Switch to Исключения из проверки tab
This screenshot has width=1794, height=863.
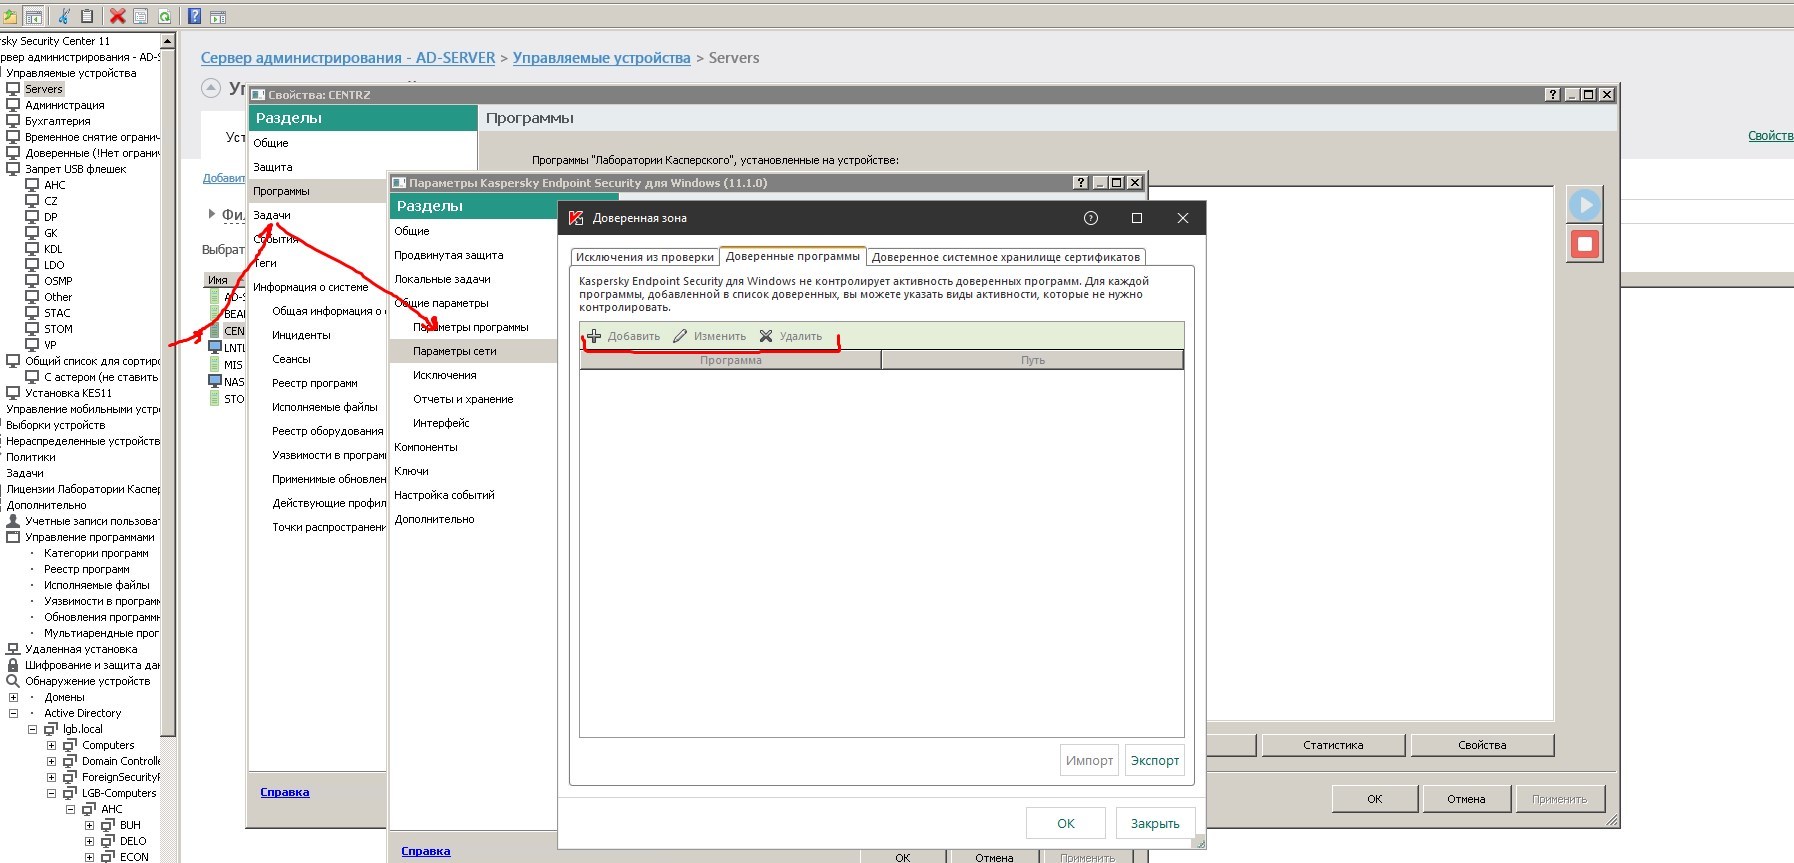pos(645,257)
